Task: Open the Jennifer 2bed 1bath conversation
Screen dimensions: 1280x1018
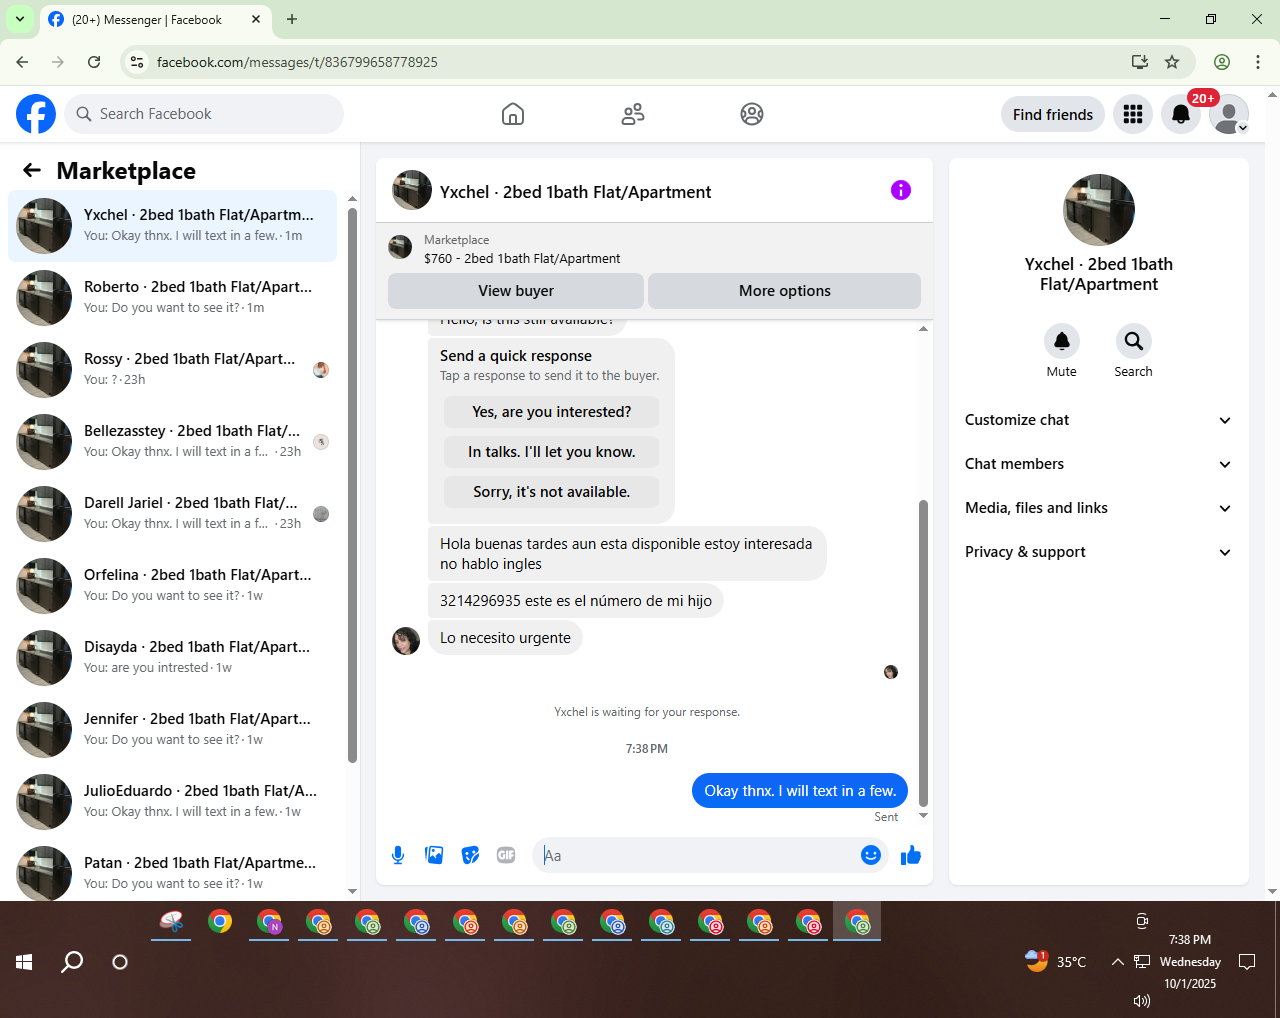Action: coord(172,730)
